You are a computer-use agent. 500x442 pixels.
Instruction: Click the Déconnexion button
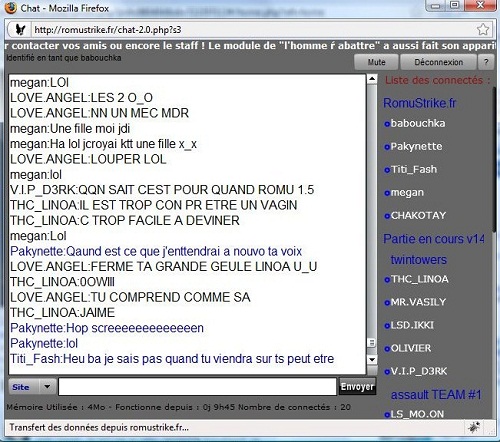click(438, 62)
